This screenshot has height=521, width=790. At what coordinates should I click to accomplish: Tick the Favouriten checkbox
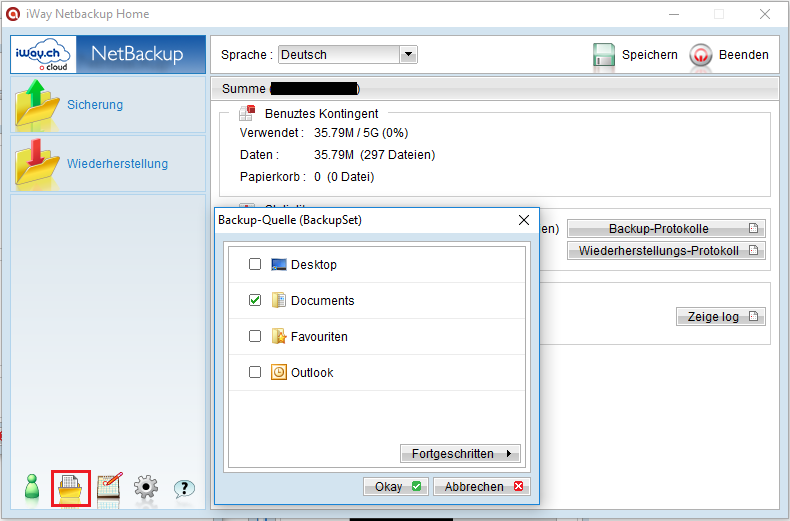(255, 336)
